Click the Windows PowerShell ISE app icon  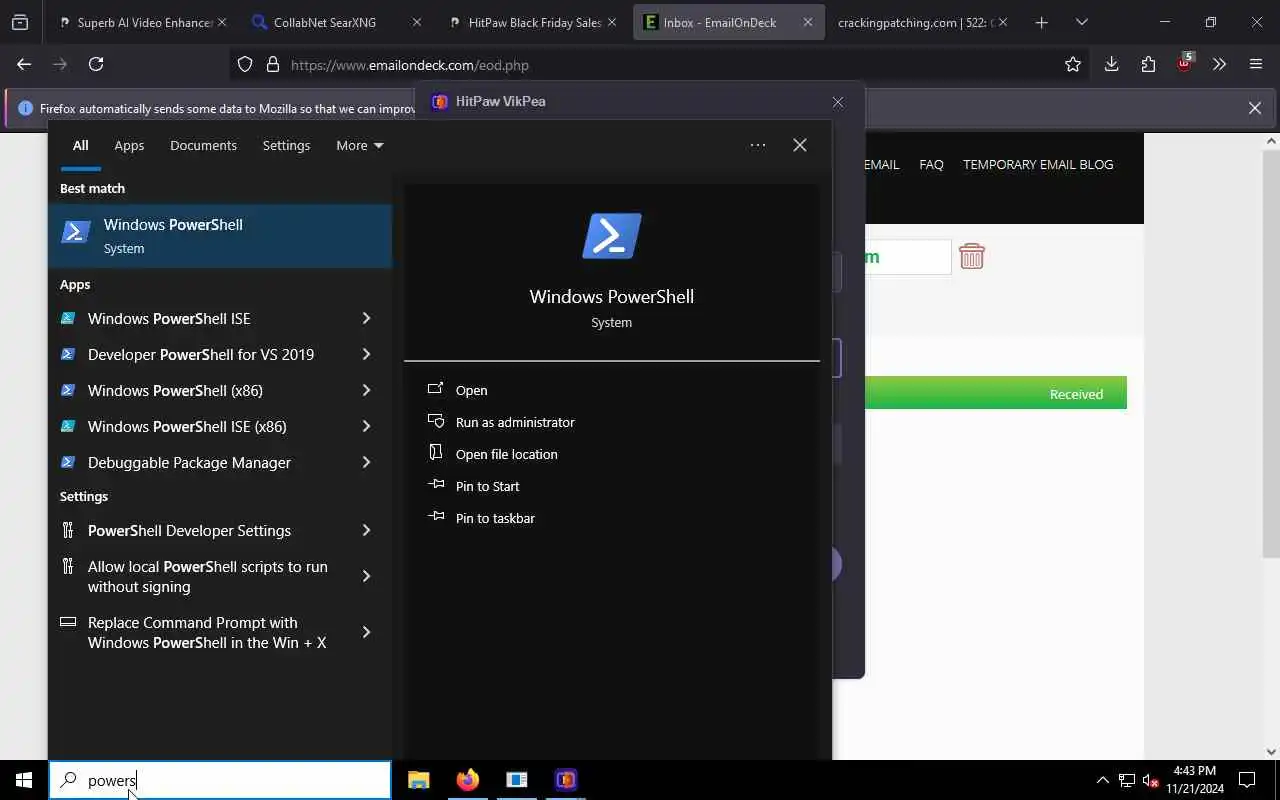point(68,318)
